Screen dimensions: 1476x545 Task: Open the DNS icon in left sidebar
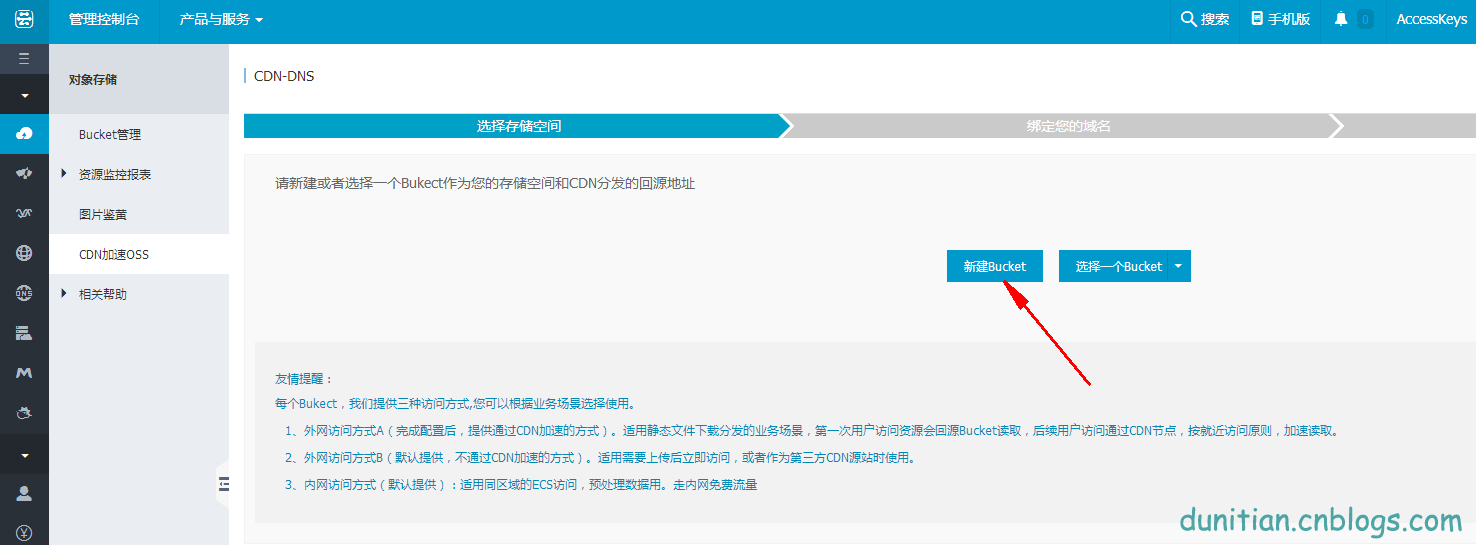[24, 293]
